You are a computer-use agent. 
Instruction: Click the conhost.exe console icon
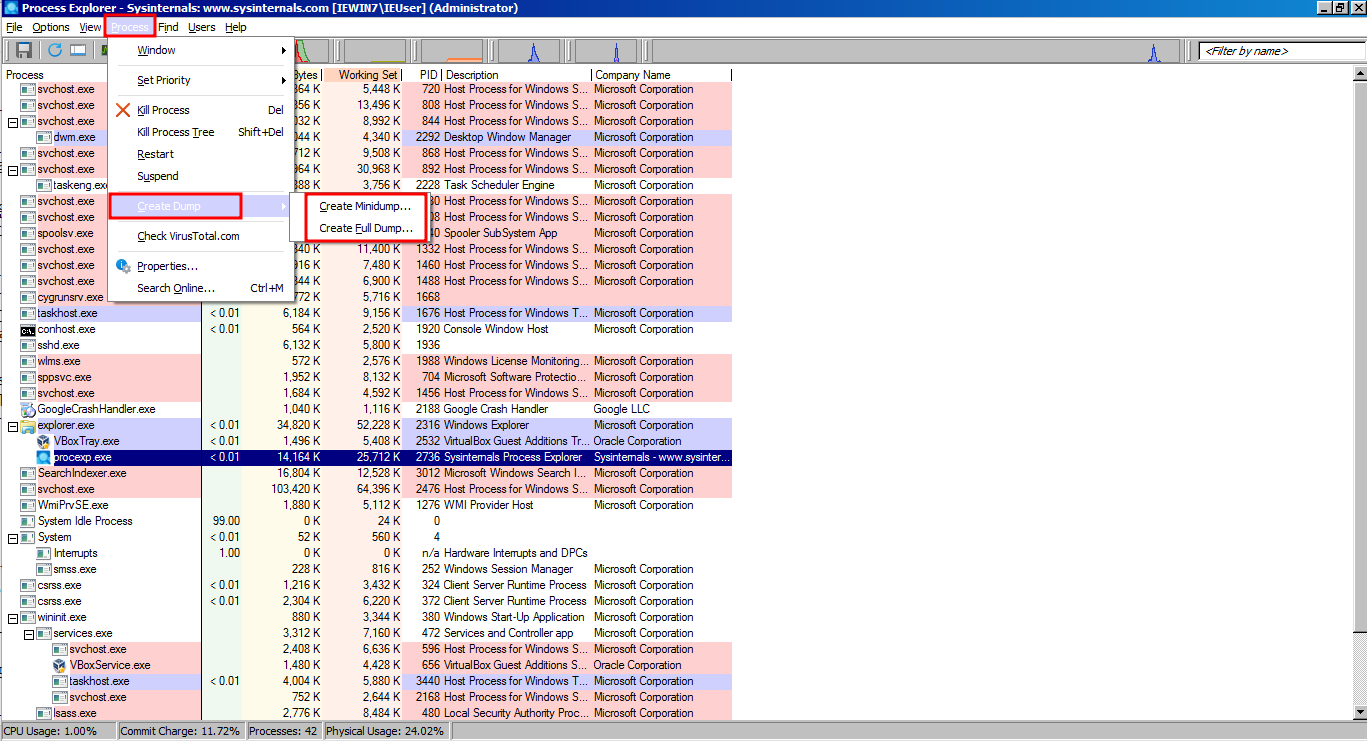[28, 329]
